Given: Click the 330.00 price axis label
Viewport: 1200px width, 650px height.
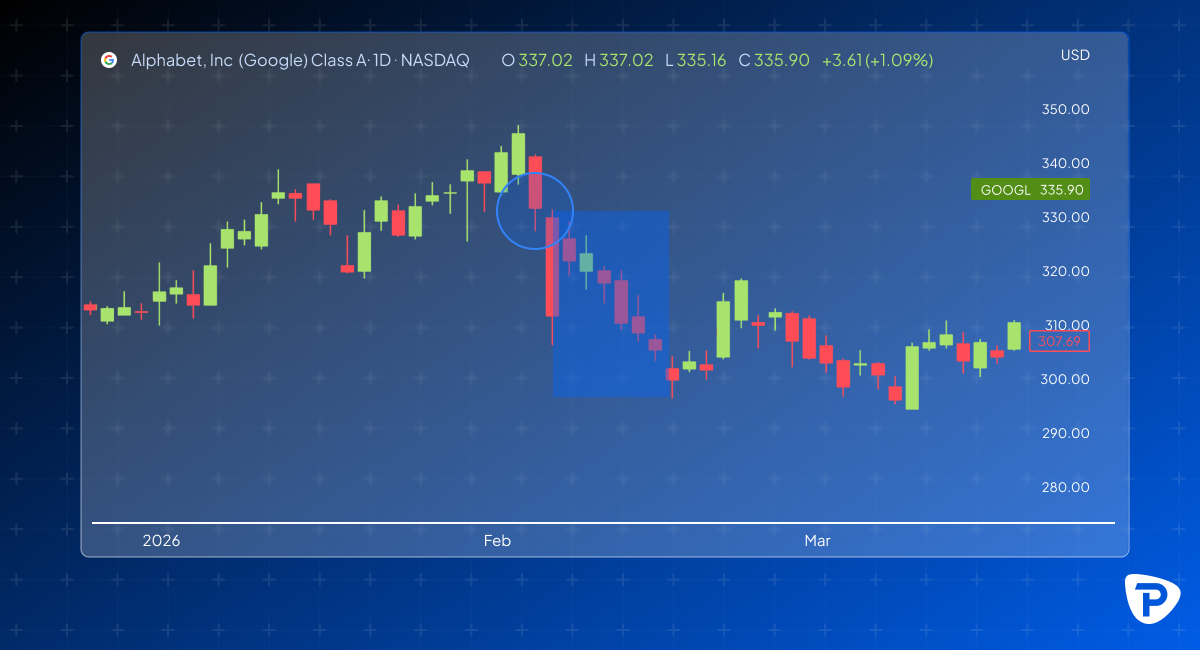Looking at the screenshot, I should 1065,217.
